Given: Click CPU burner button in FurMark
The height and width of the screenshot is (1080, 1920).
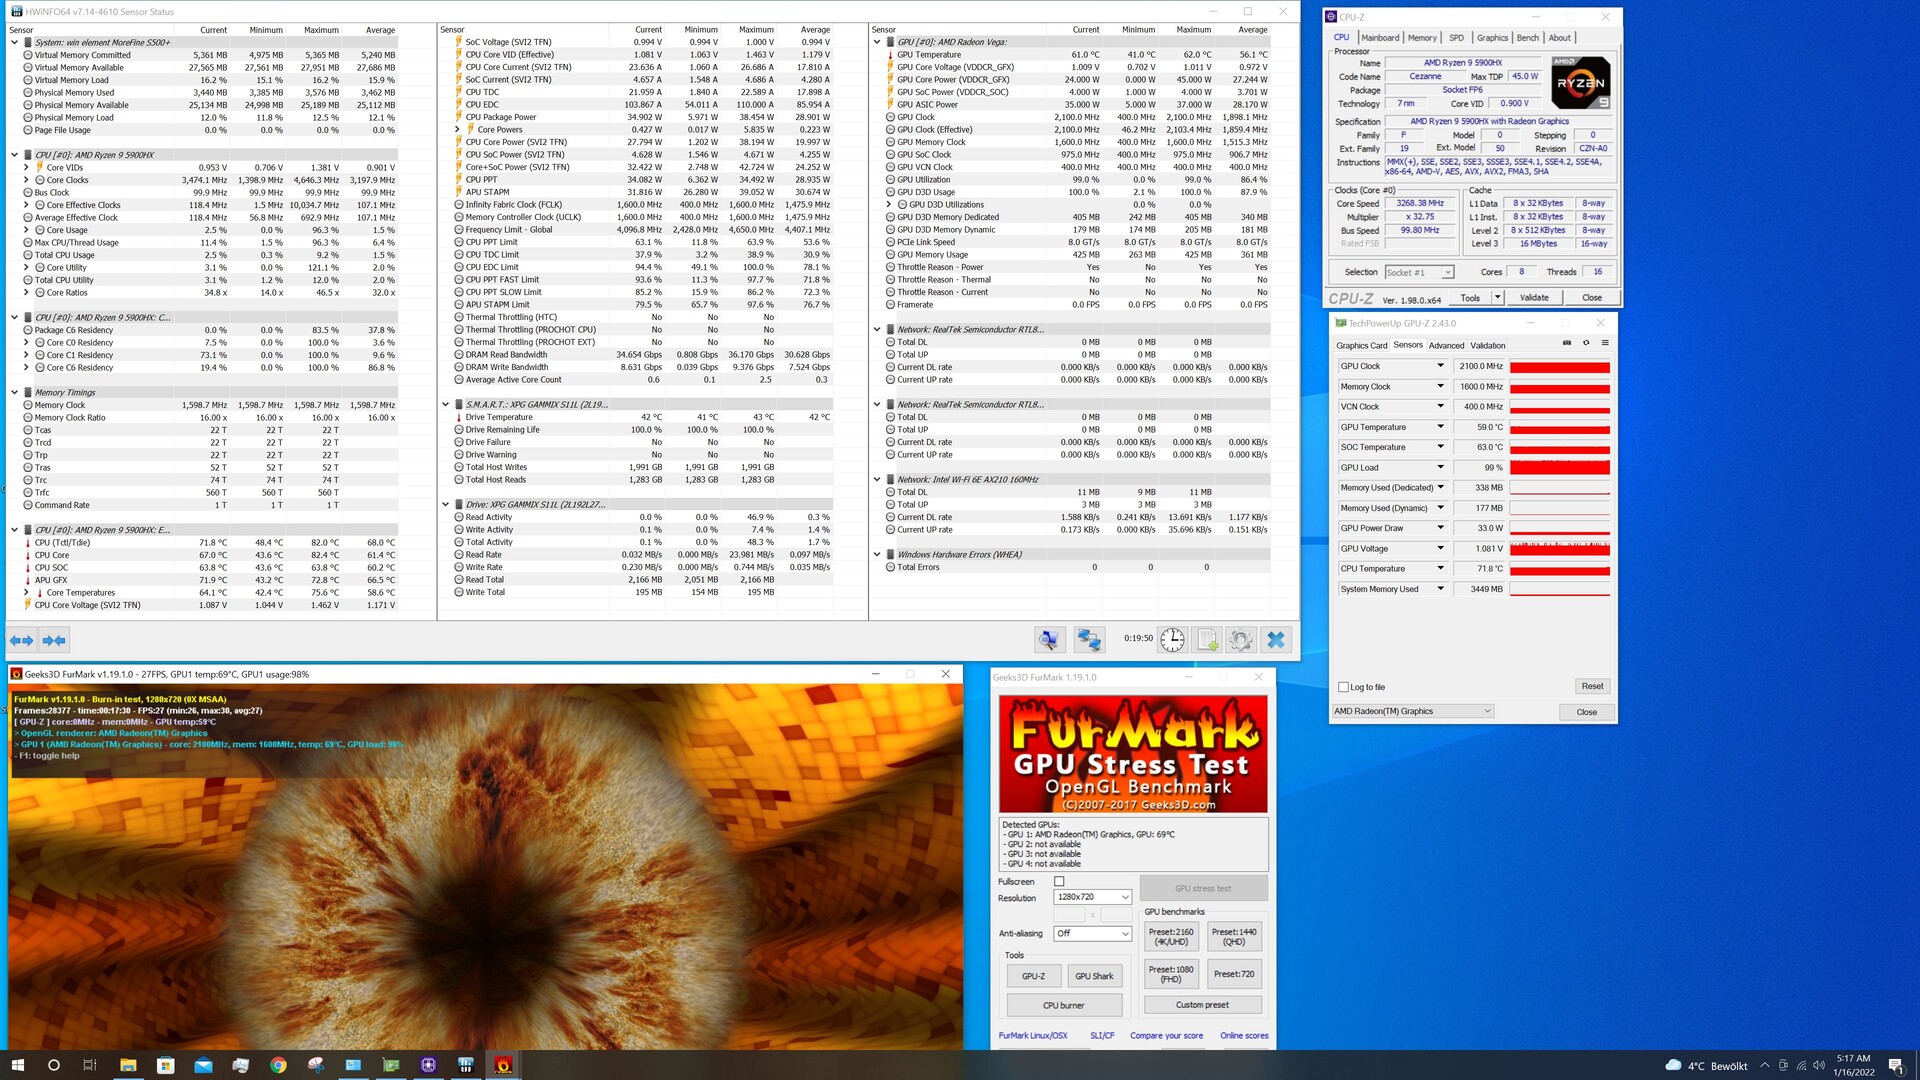Looking at the screenshot, I should coord(1063,1005).
